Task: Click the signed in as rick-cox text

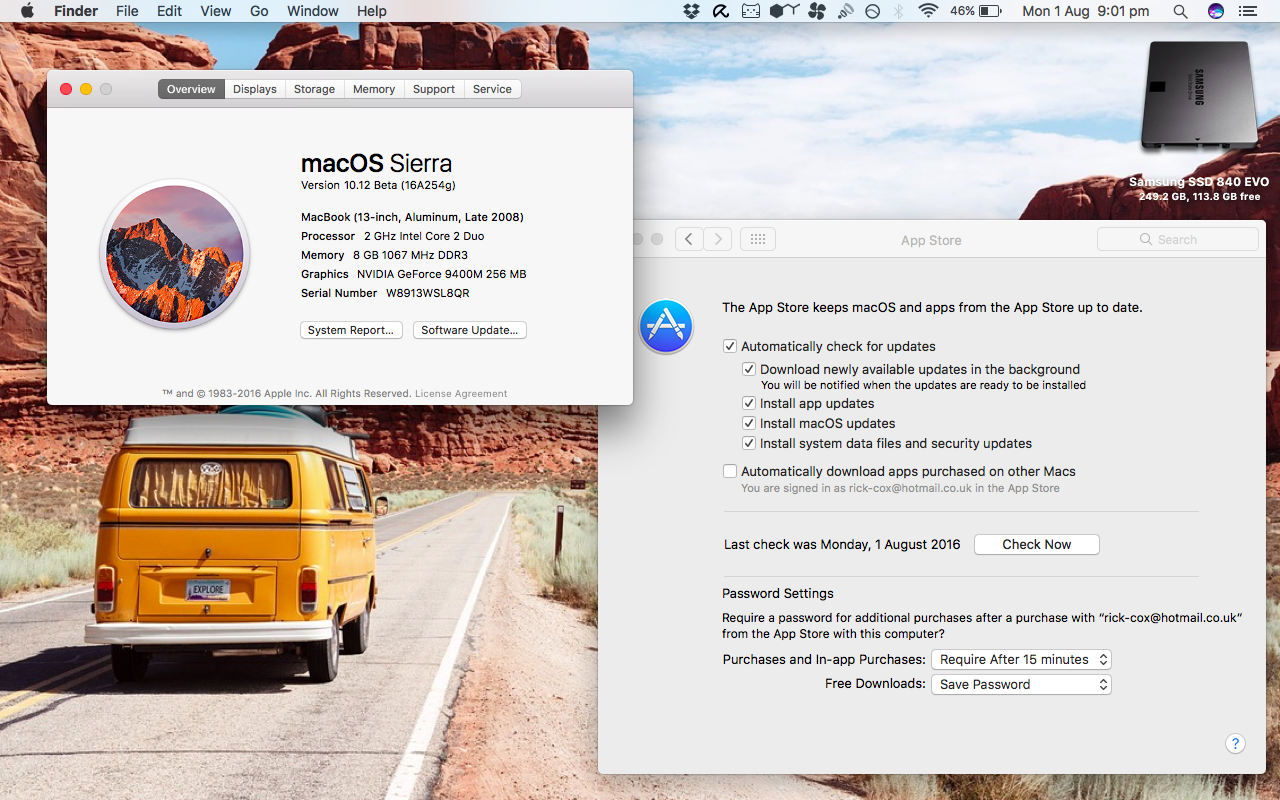Action: pos(900,488)
